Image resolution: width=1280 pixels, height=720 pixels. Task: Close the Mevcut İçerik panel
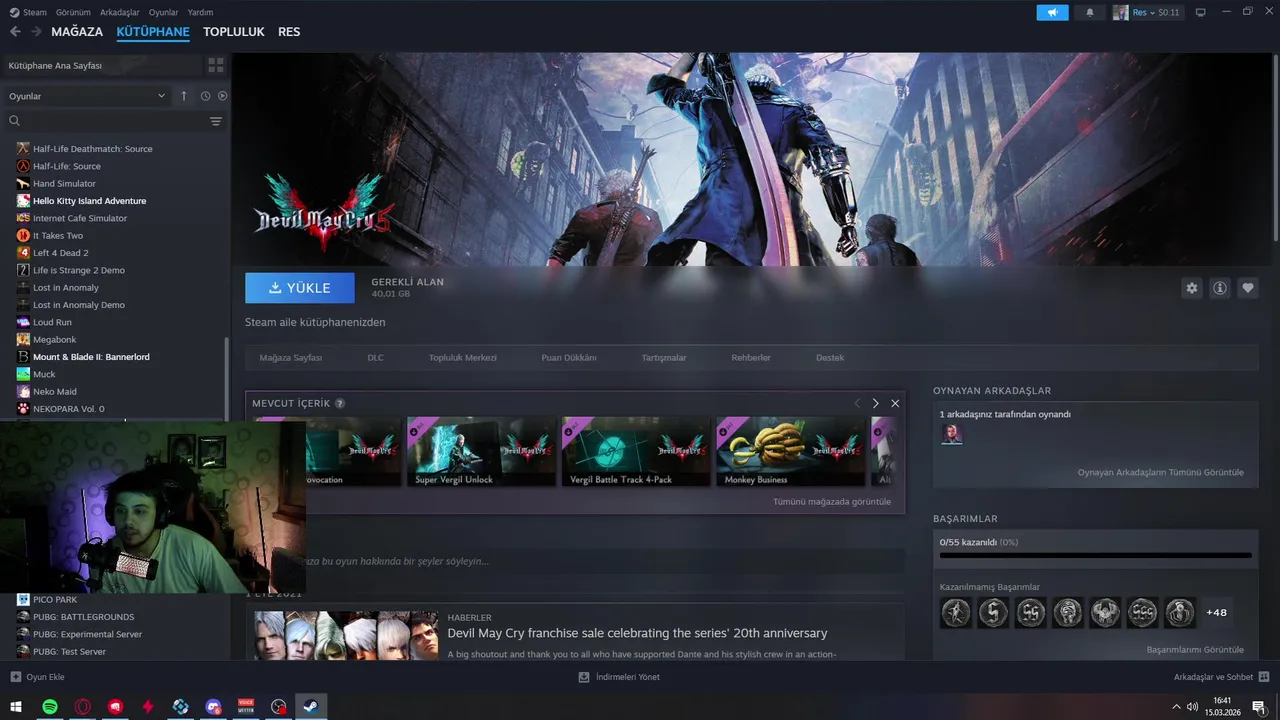[x=895, y=403]
